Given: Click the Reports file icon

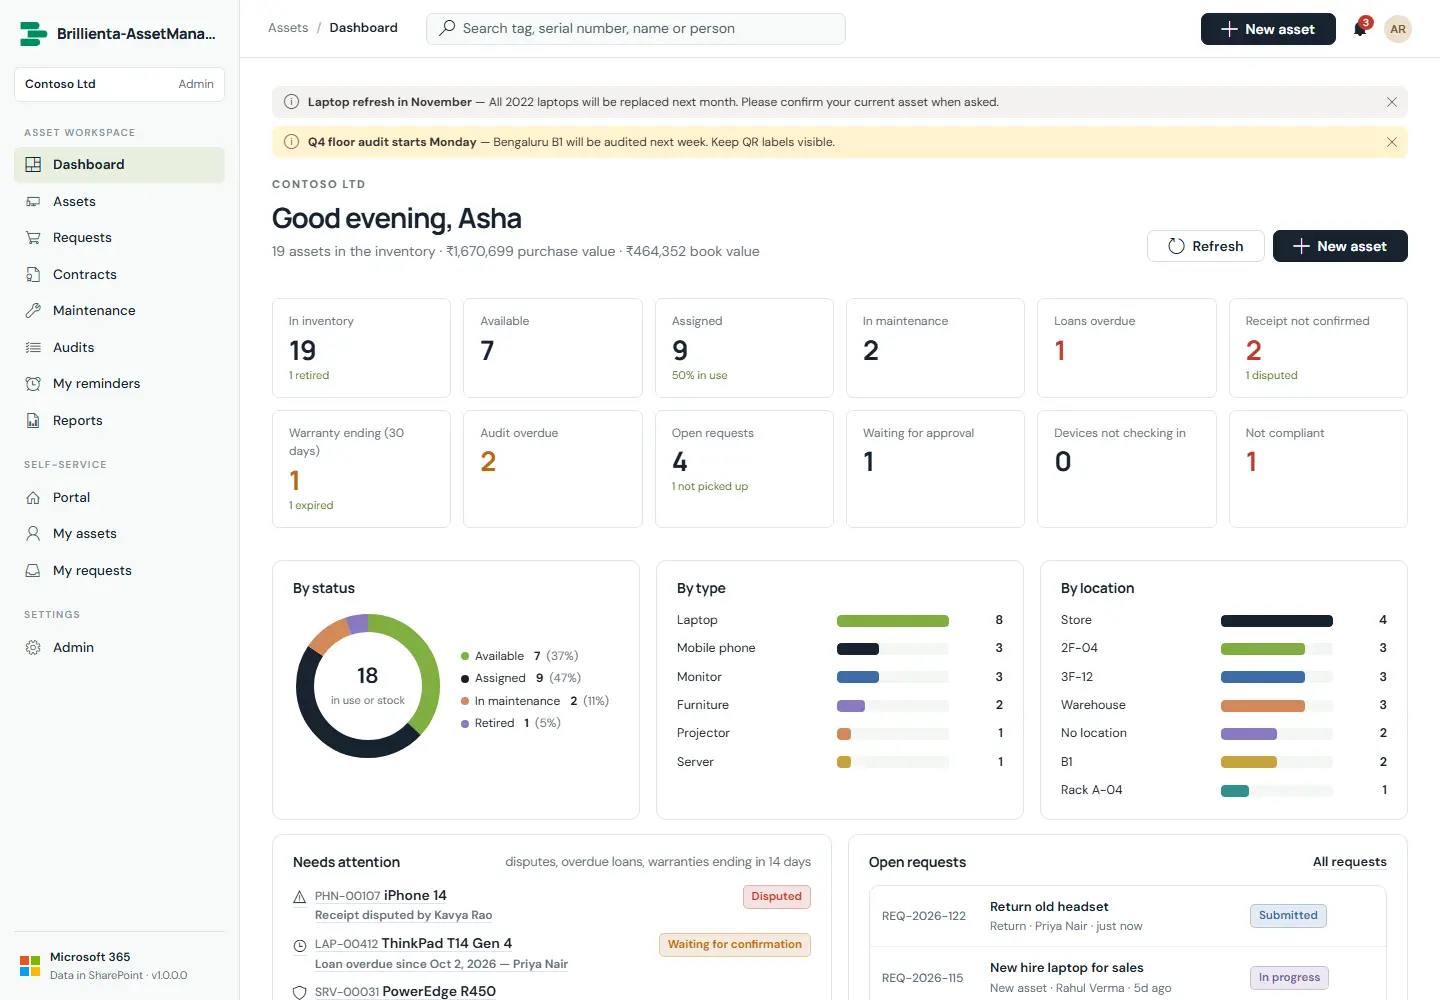Looking at the screenshot, I should (x=33, y=421).
